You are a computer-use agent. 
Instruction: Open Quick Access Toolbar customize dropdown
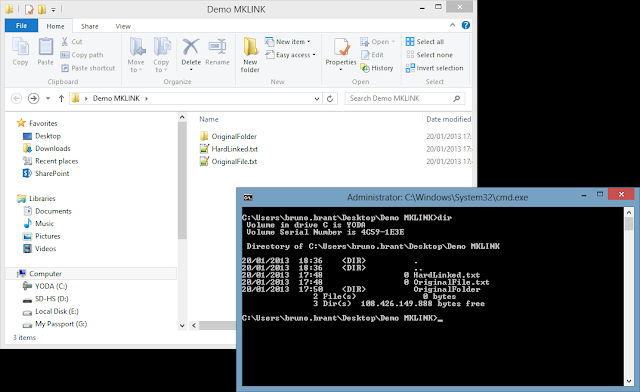pyautogui.click(x=53, y=9)
